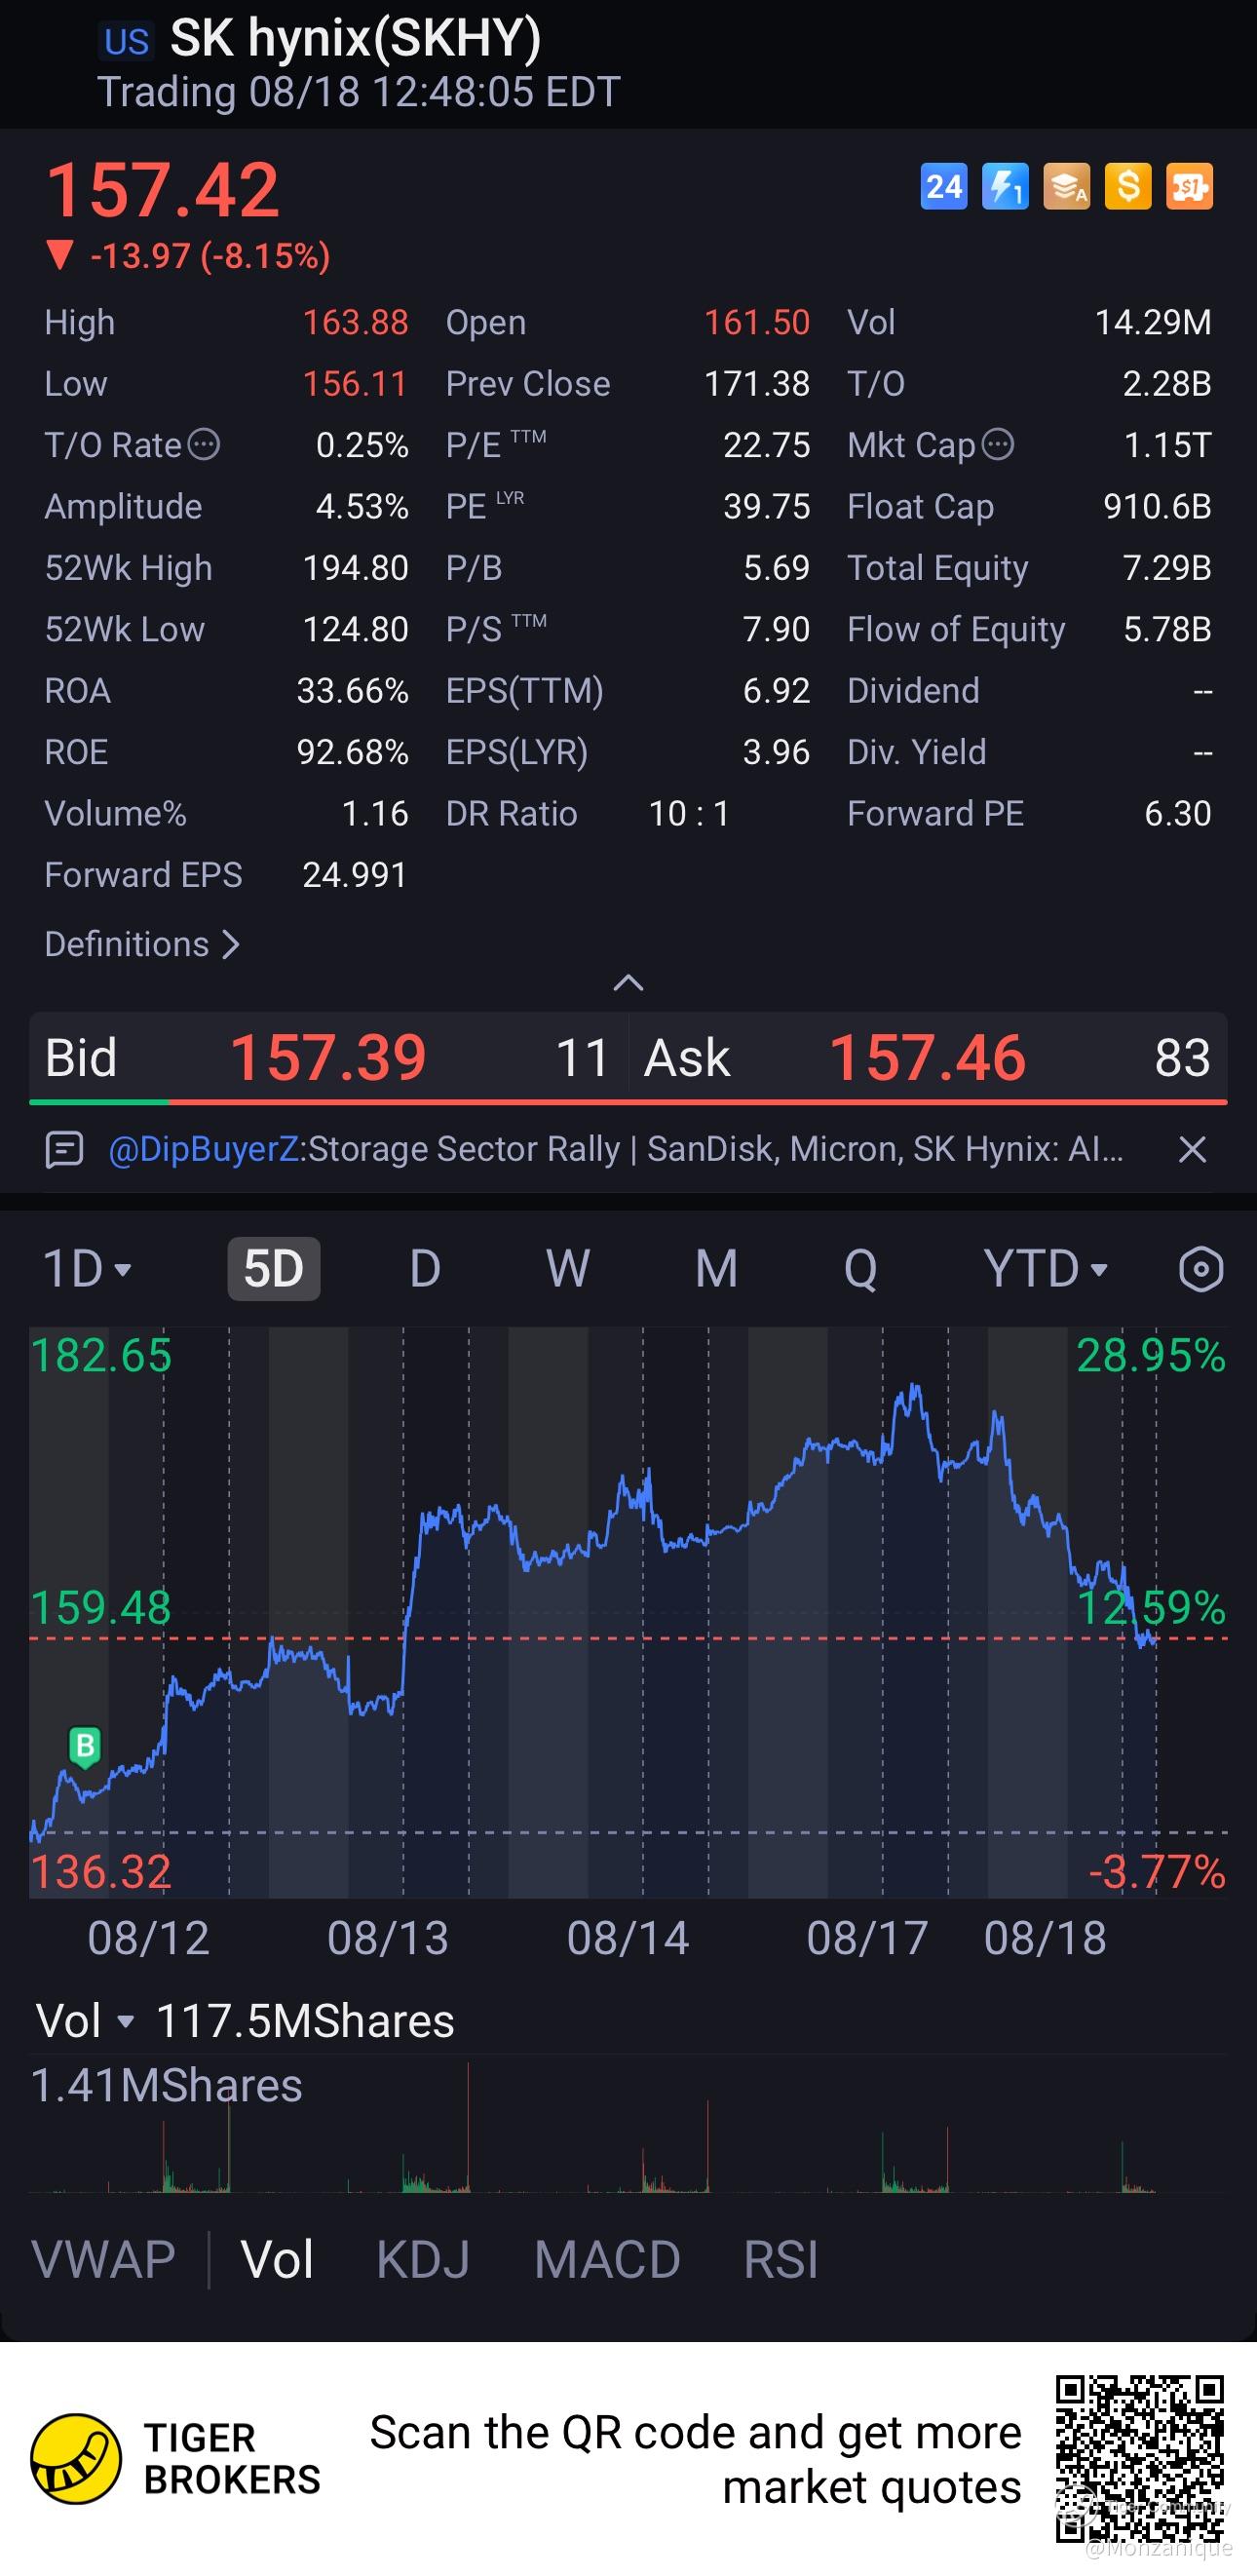Open the Vol indicator dropdown above volume chart

tap(84, 2021)
